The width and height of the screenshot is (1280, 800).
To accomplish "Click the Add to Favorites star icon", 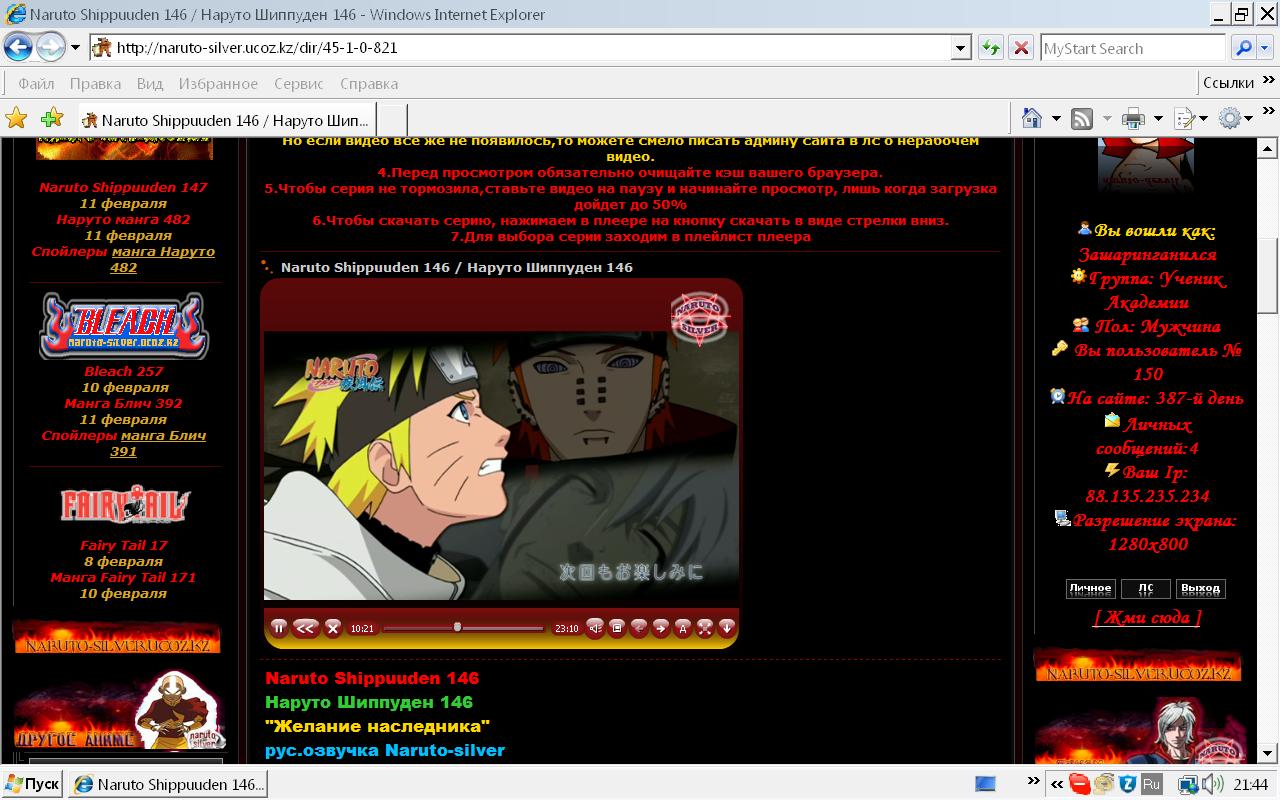I will [51, 119].
